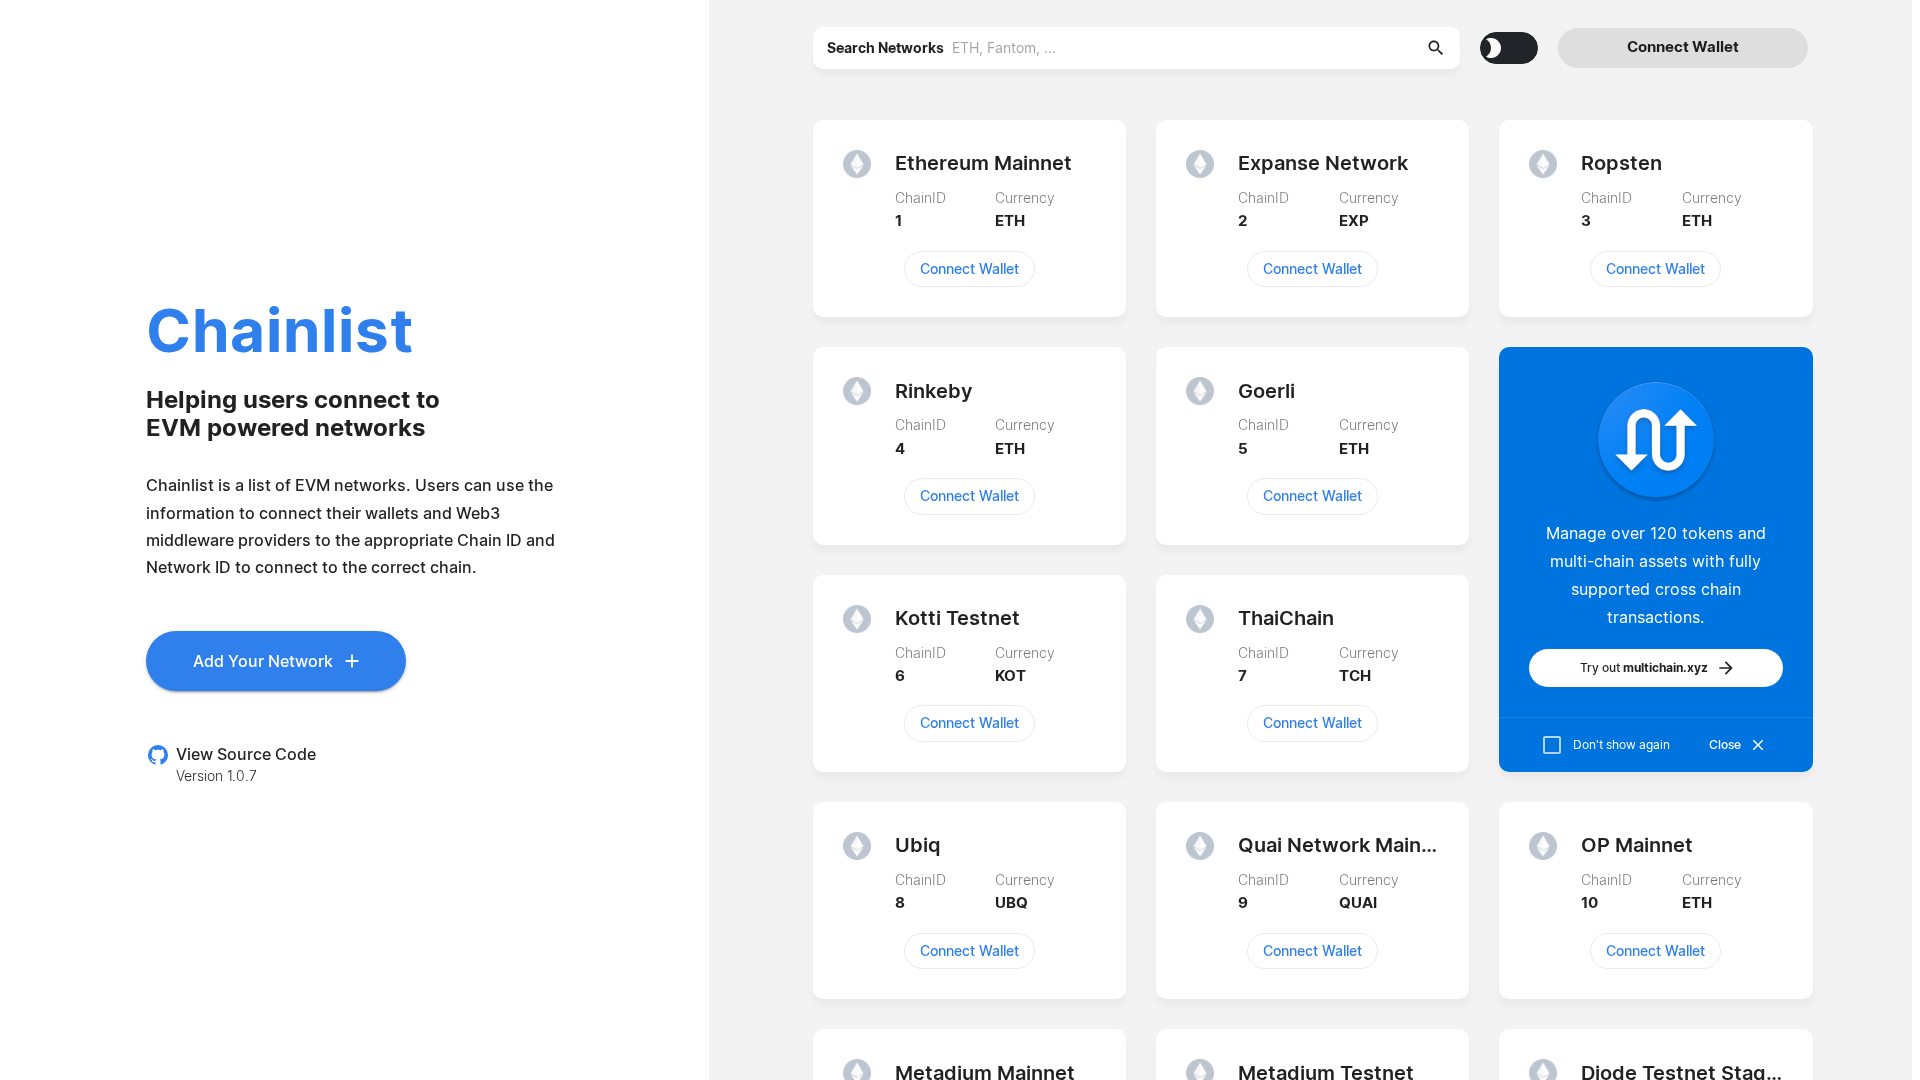
Task: Click the Metadium Mainnet chain icon
Action: (857, 1070)
